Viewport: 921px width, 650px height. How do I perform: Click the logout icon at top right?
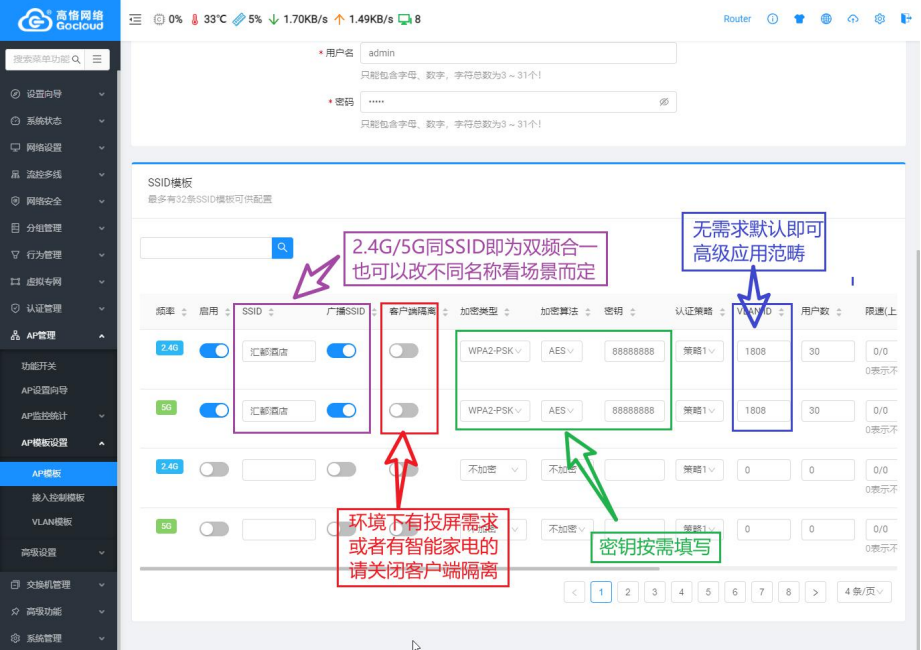click(906, 19)
